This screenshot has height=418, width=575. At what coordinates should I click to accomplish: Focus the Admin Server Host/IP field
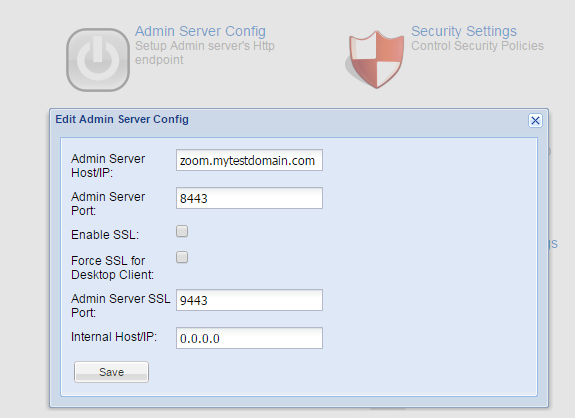pos(249,160)
